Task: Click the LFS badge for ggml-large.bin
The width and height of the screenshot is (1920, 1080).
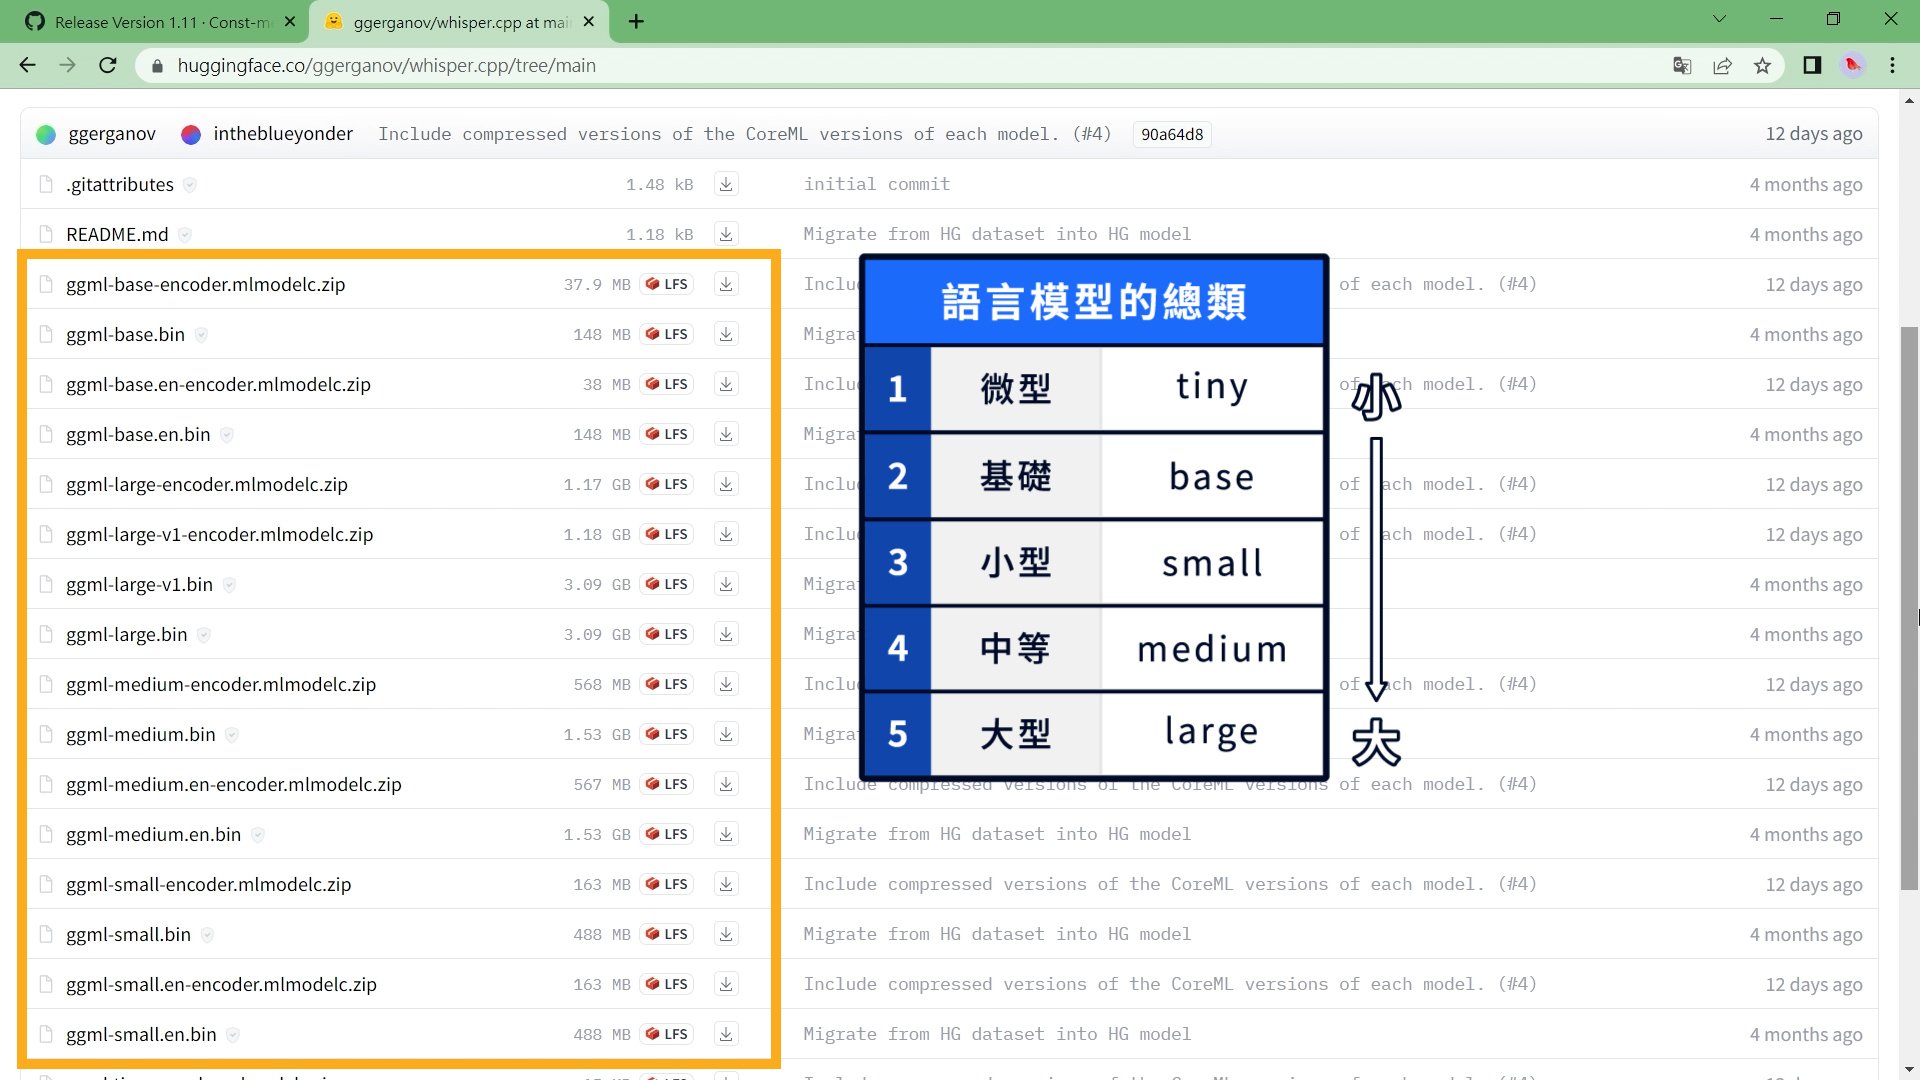Action: 667,634
